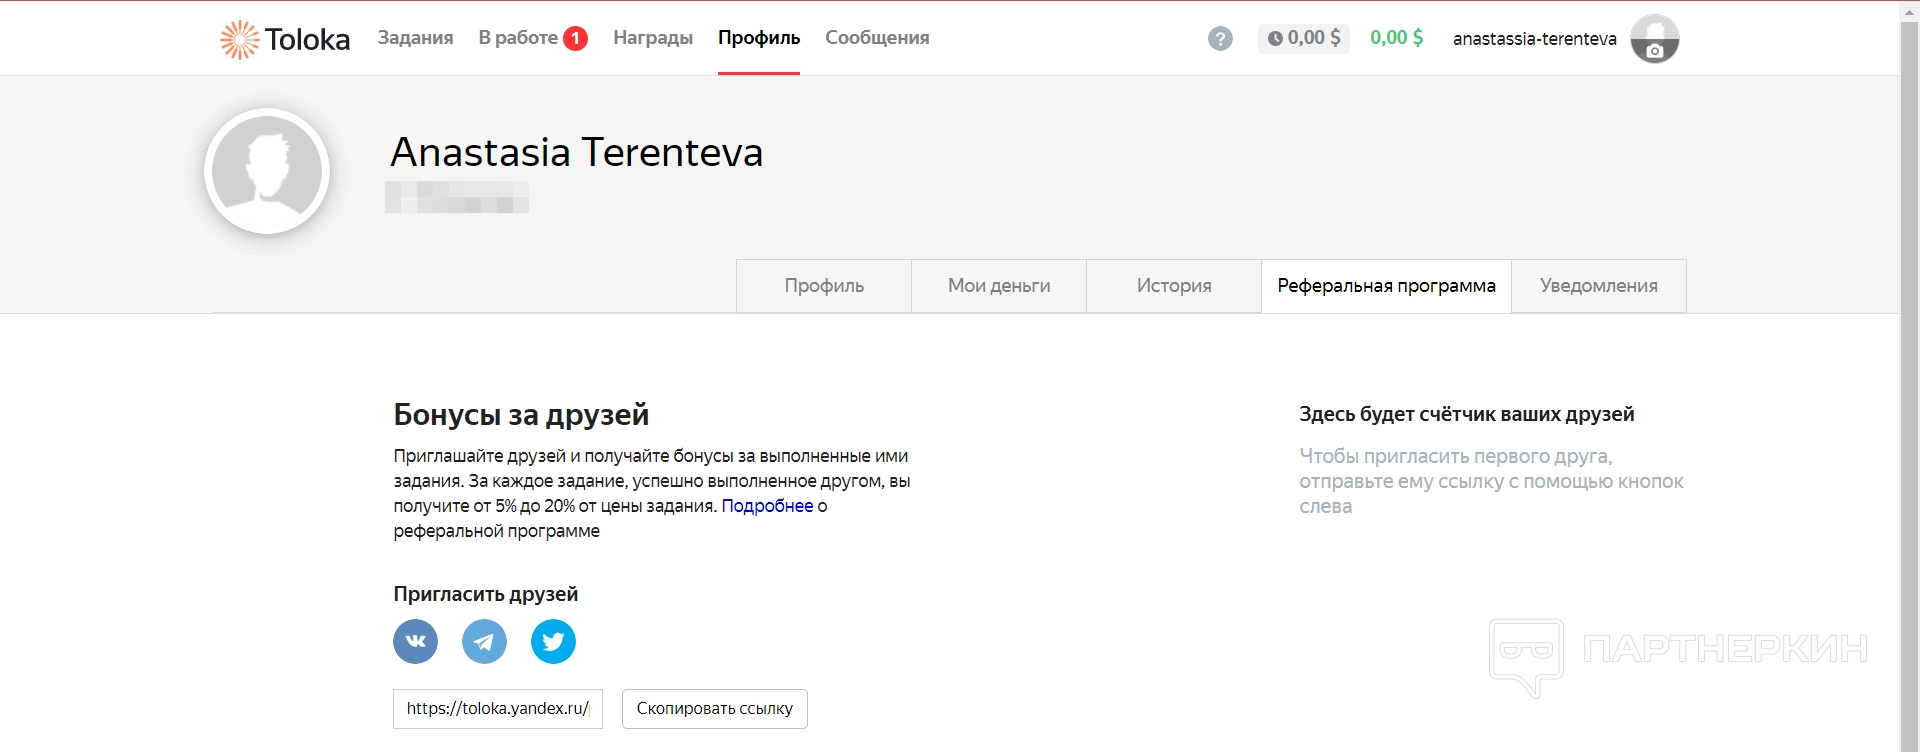Click the pending balance clock indicator
This screenshot has height=752, width=1920.
(1303, 38)
